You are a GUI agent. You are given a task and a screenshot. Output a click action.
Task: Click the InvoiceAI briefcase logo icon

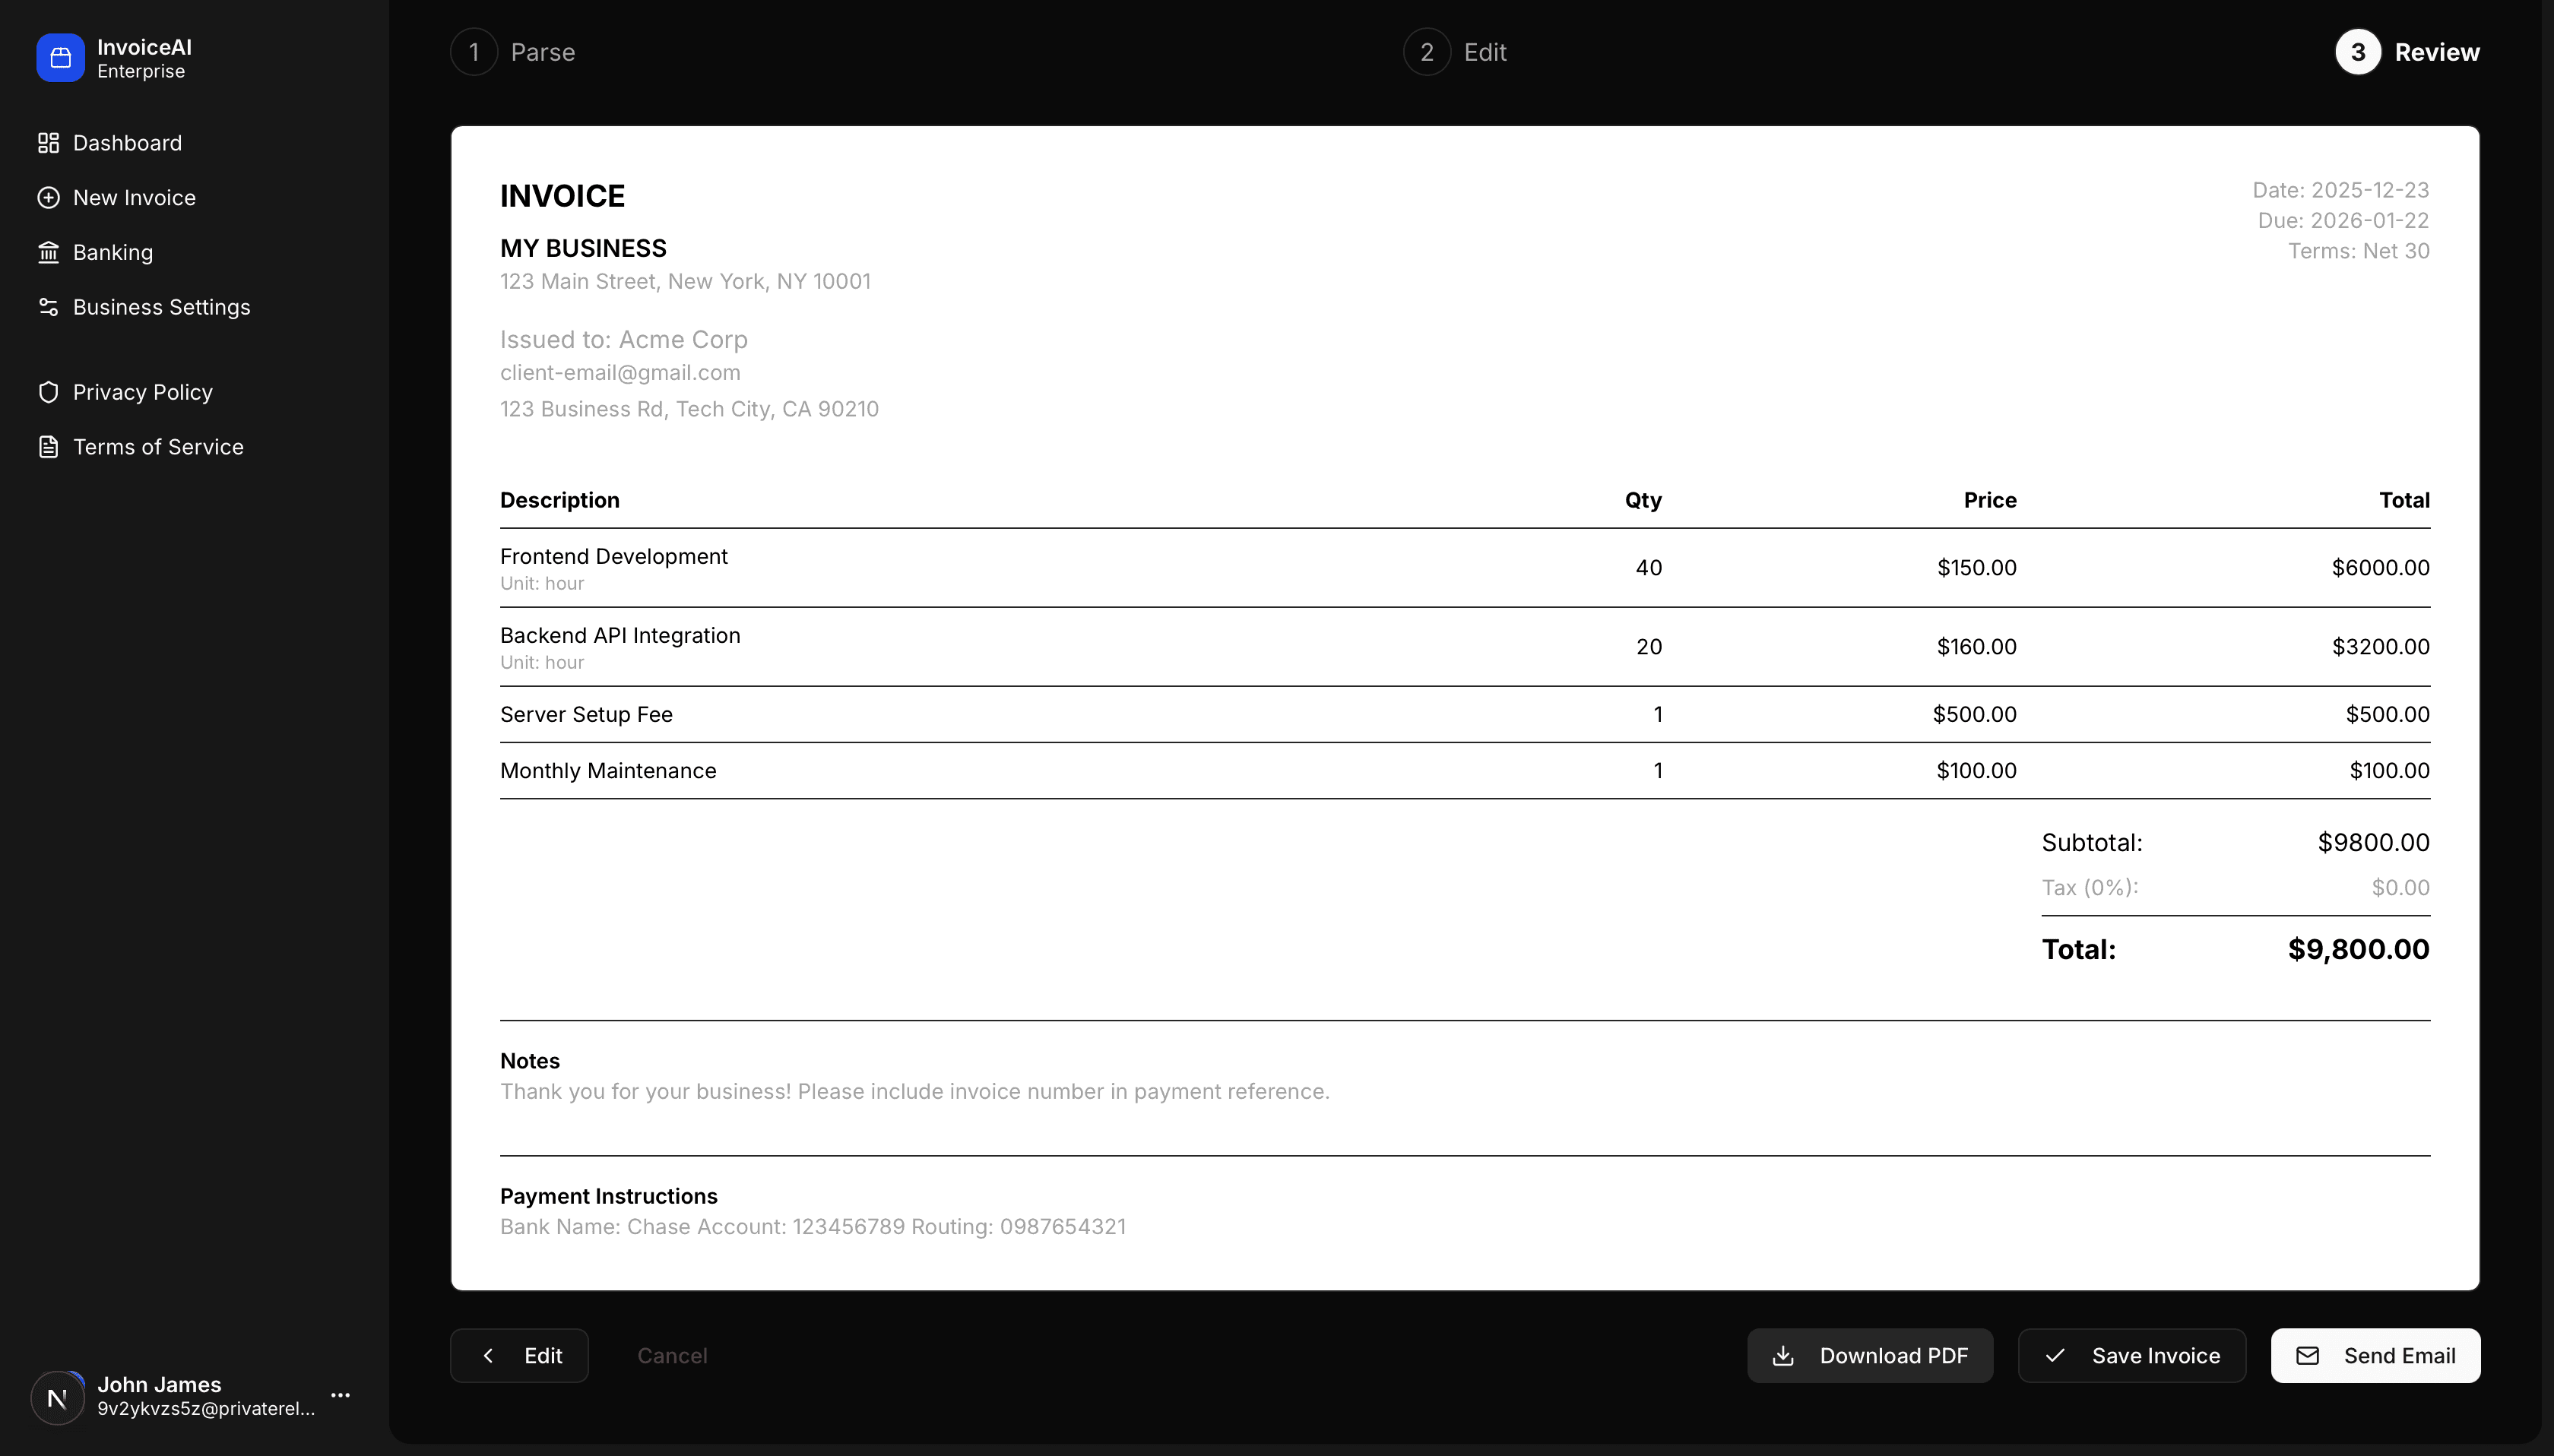[x=59, y=57]
